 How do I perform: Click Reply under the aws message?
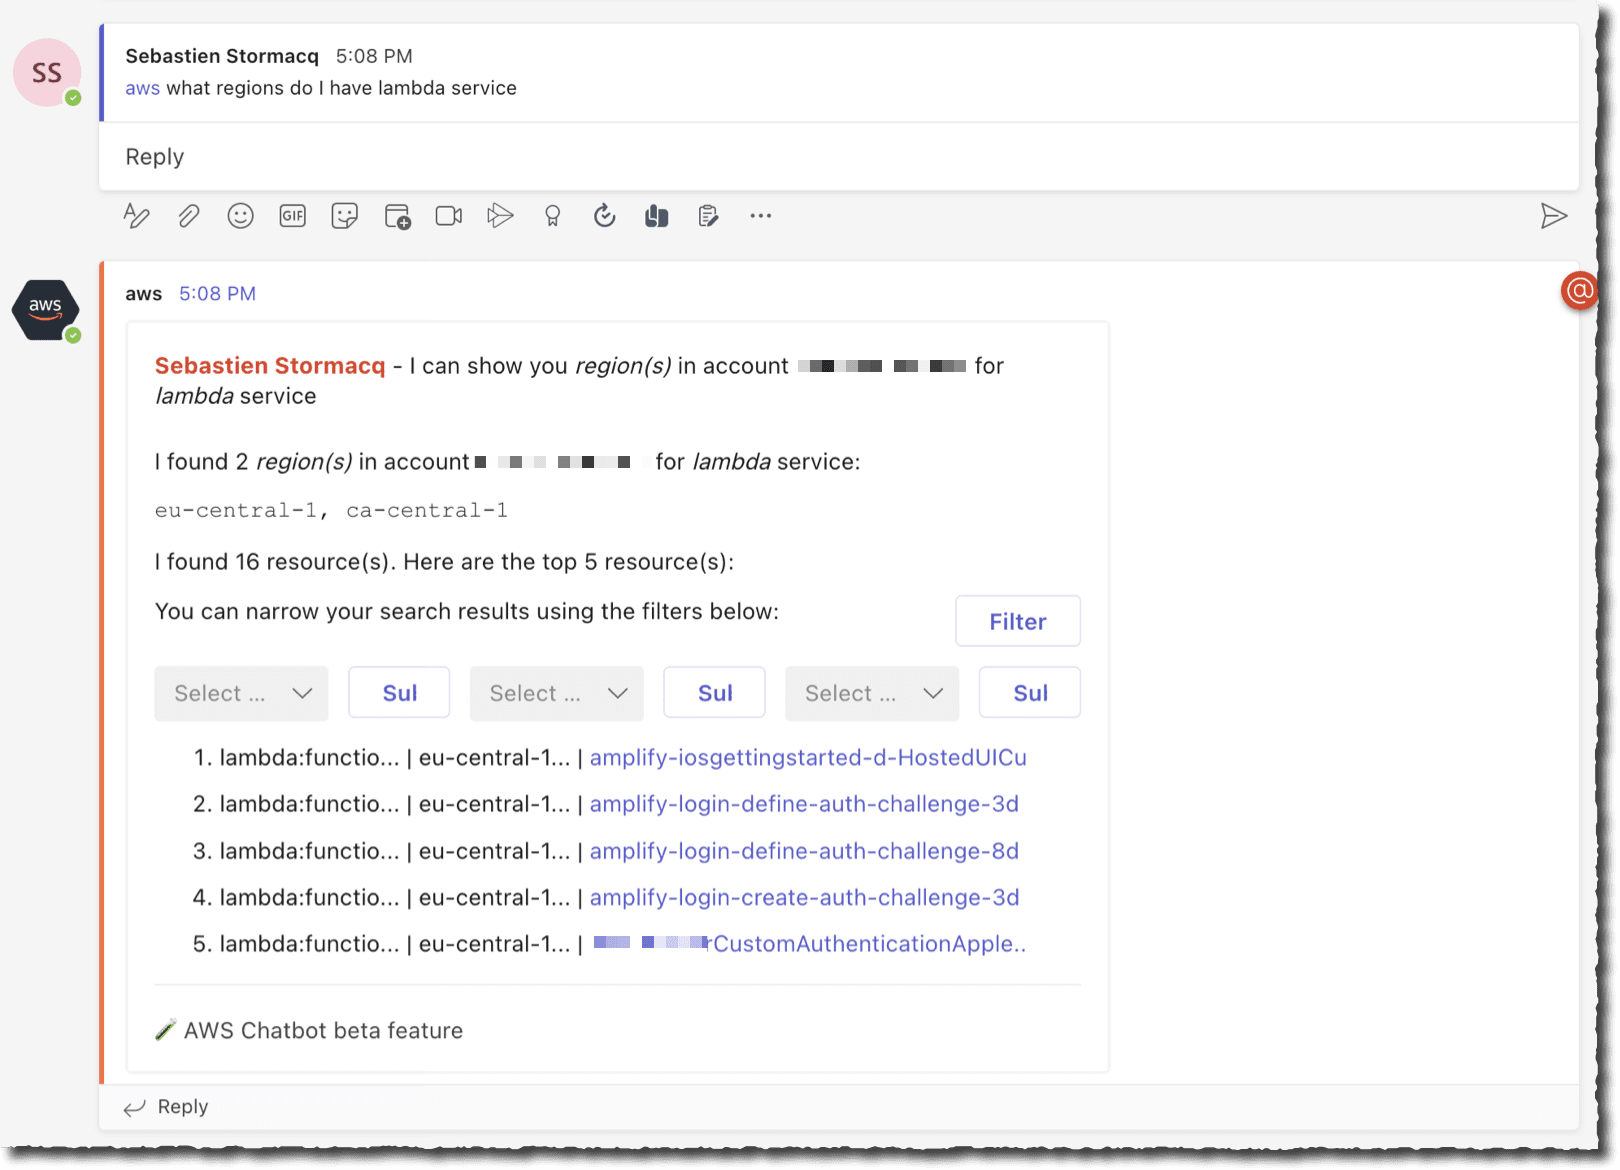pos(181,1106)
